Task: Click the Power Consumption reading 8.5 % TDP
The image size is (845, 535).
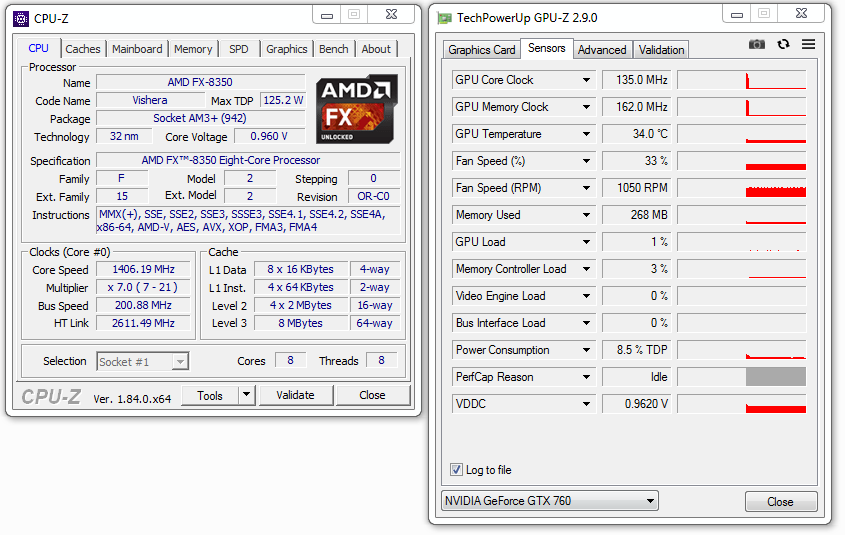Action: point(636,350)
